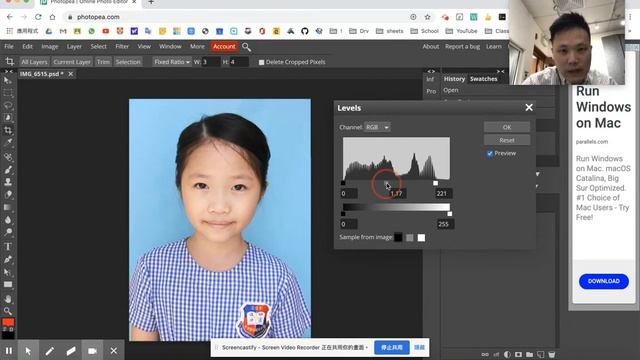Select the Crop tool in left toolbar
The image size is (640, 360).
click(7, 131)
